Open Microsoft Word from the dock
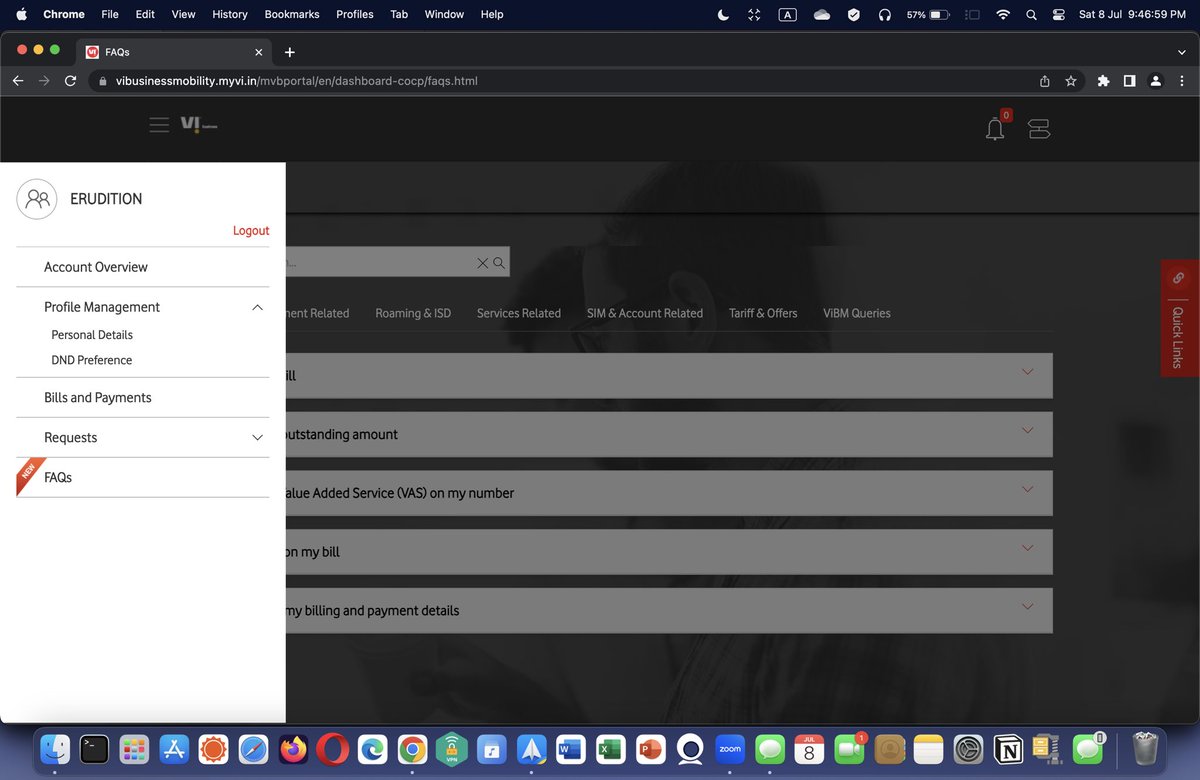The image size is (1200, 780). tap(571, 749)
